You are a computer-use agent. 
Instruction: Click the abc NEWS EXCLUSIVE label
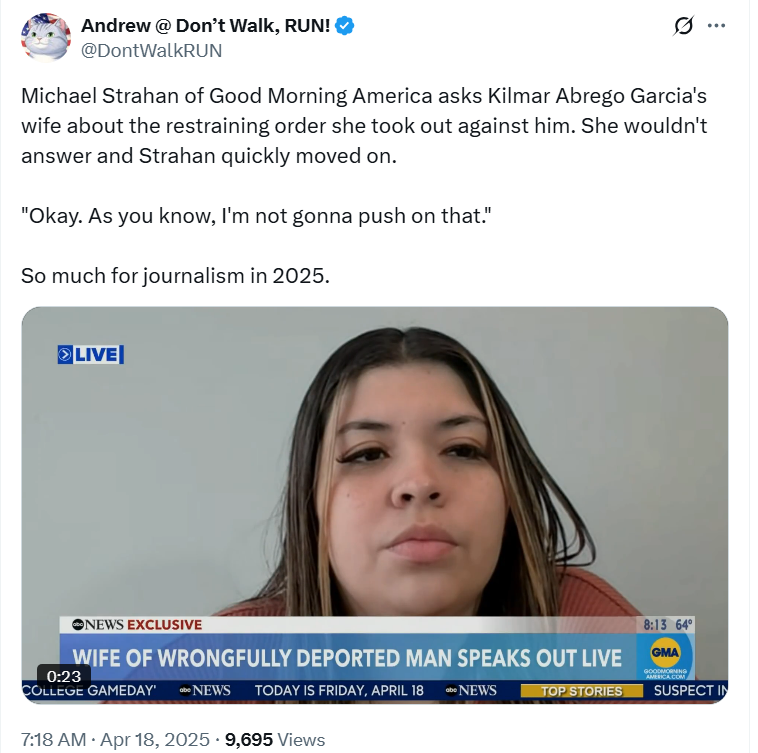[137, 624]
